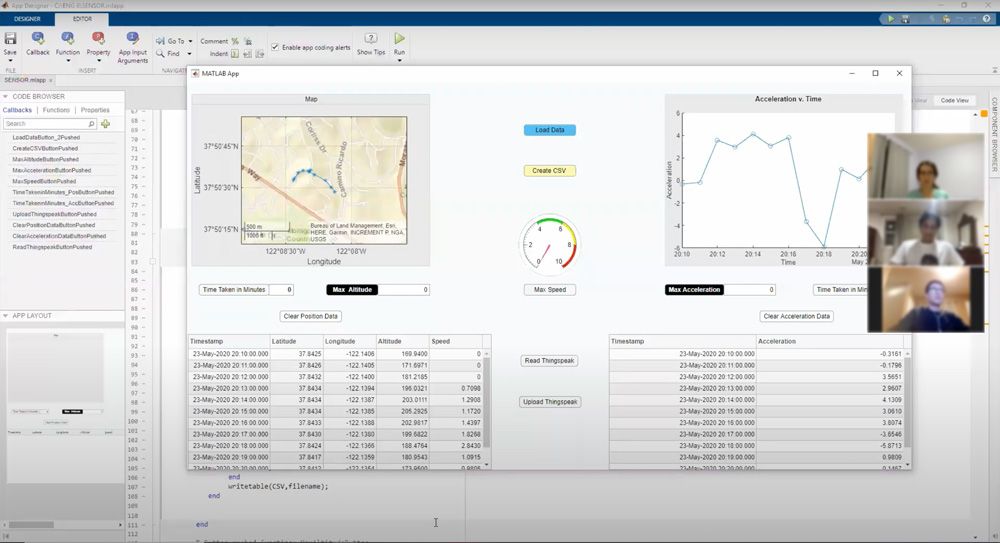The height and width of the screenshot is (543, 1000).
Task: Switch to the Designer tab
Action: [27, 19]
